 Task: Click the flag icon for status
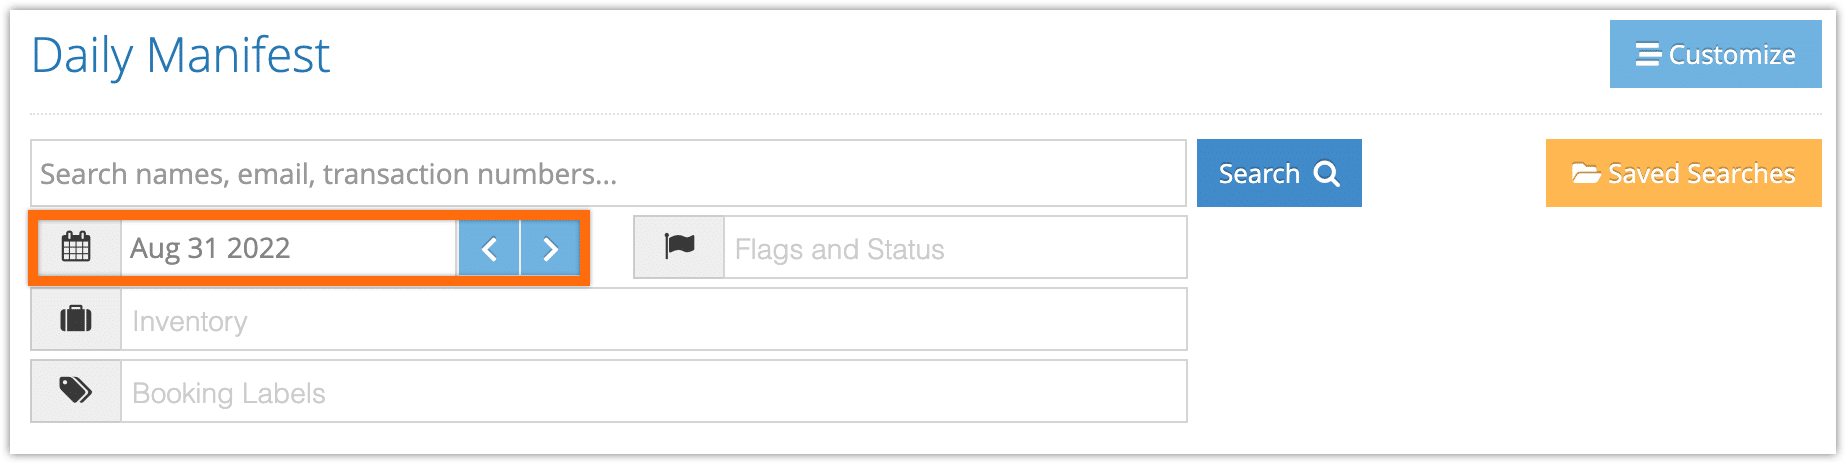click(x=679, y=245)
